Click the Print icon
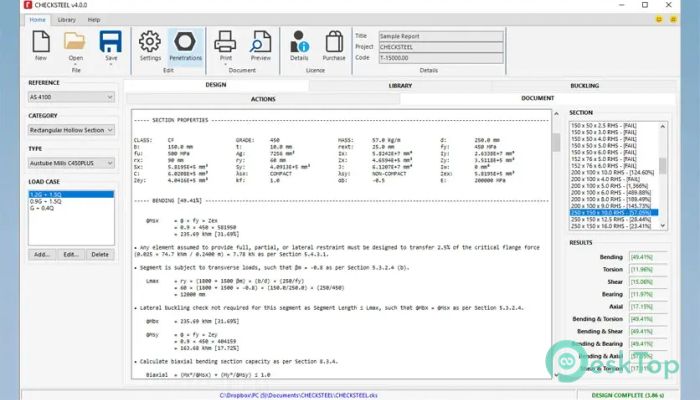This screenshot has width=700, height=400. pyautogui.click(x=225, y=42)
